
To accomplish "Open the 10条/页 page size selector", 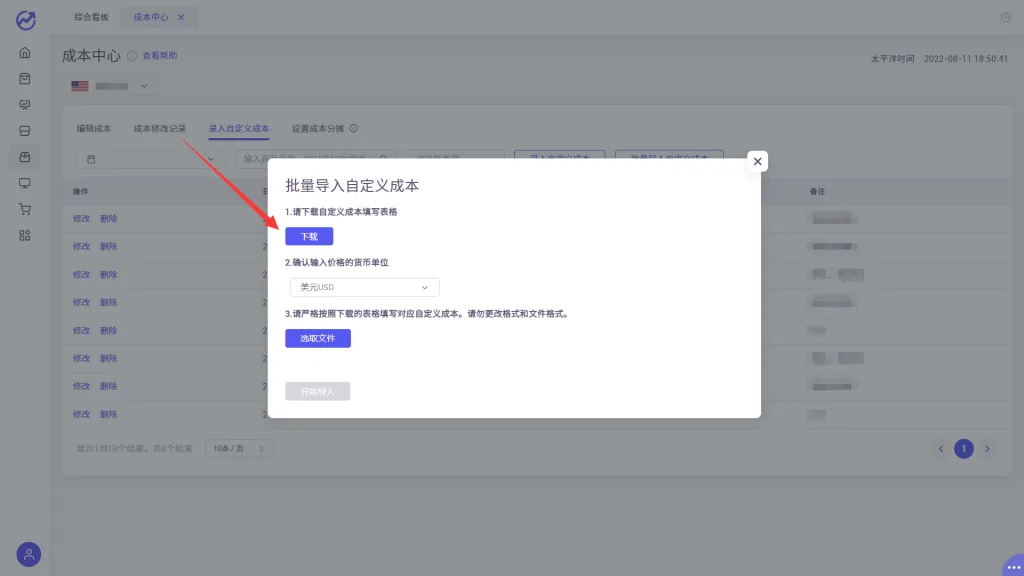I will pyautogui.click(x=239, y=449).
